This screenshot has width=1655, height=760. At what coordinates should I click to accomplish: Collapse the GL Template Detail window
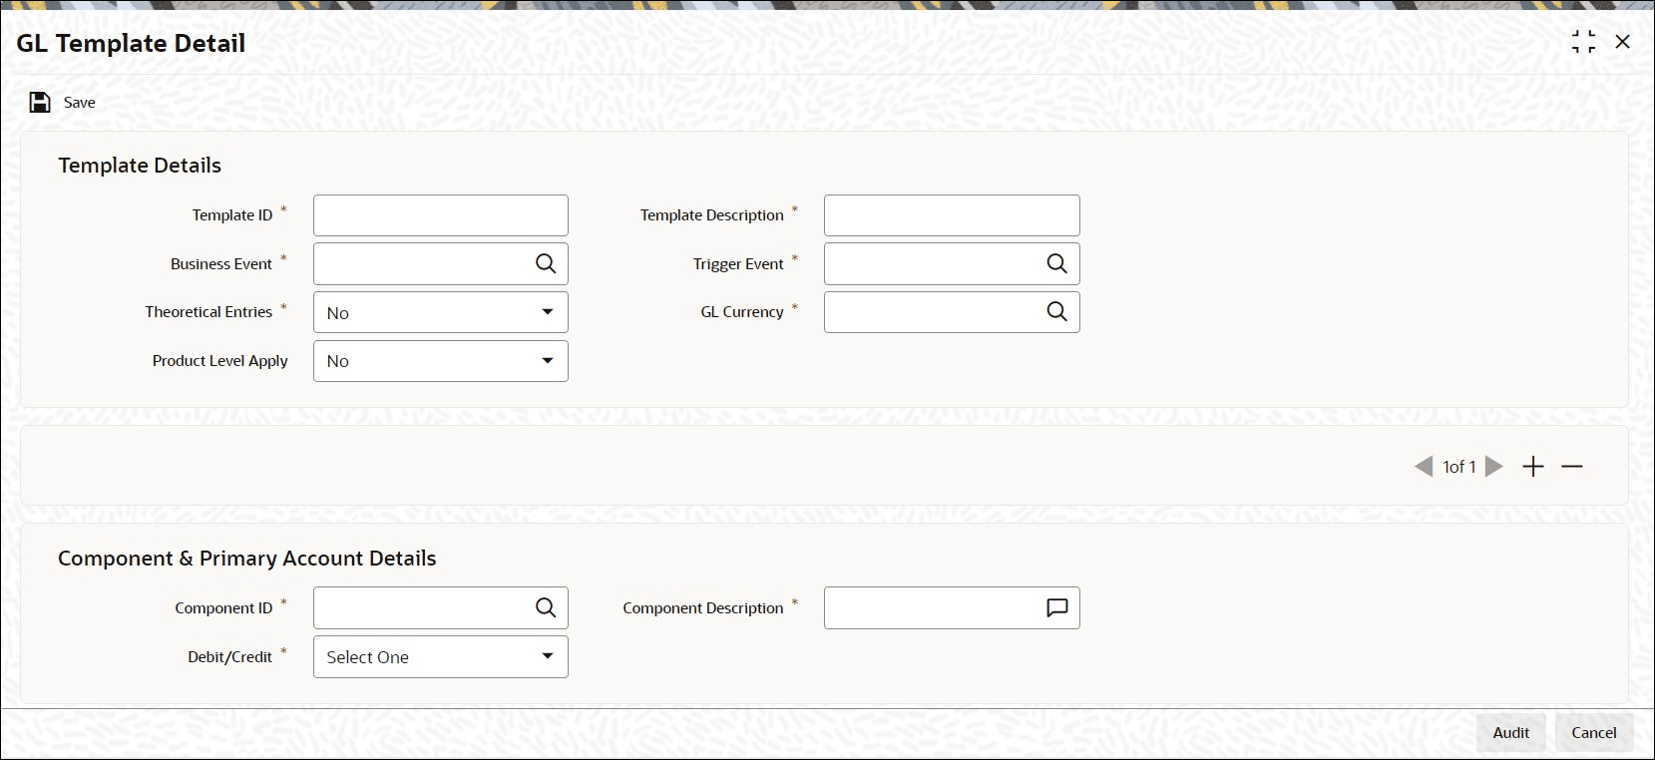coord(1583,42)
